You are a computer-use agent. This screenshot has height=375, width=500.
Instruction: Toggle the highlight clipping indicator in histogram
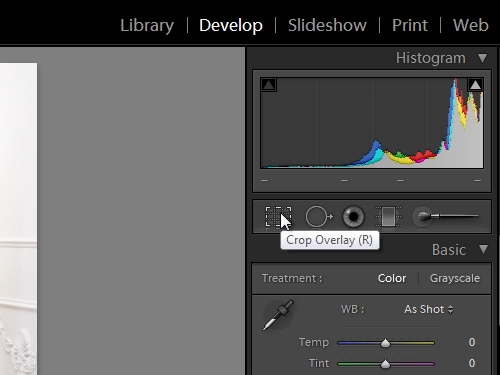coord(475,85)
